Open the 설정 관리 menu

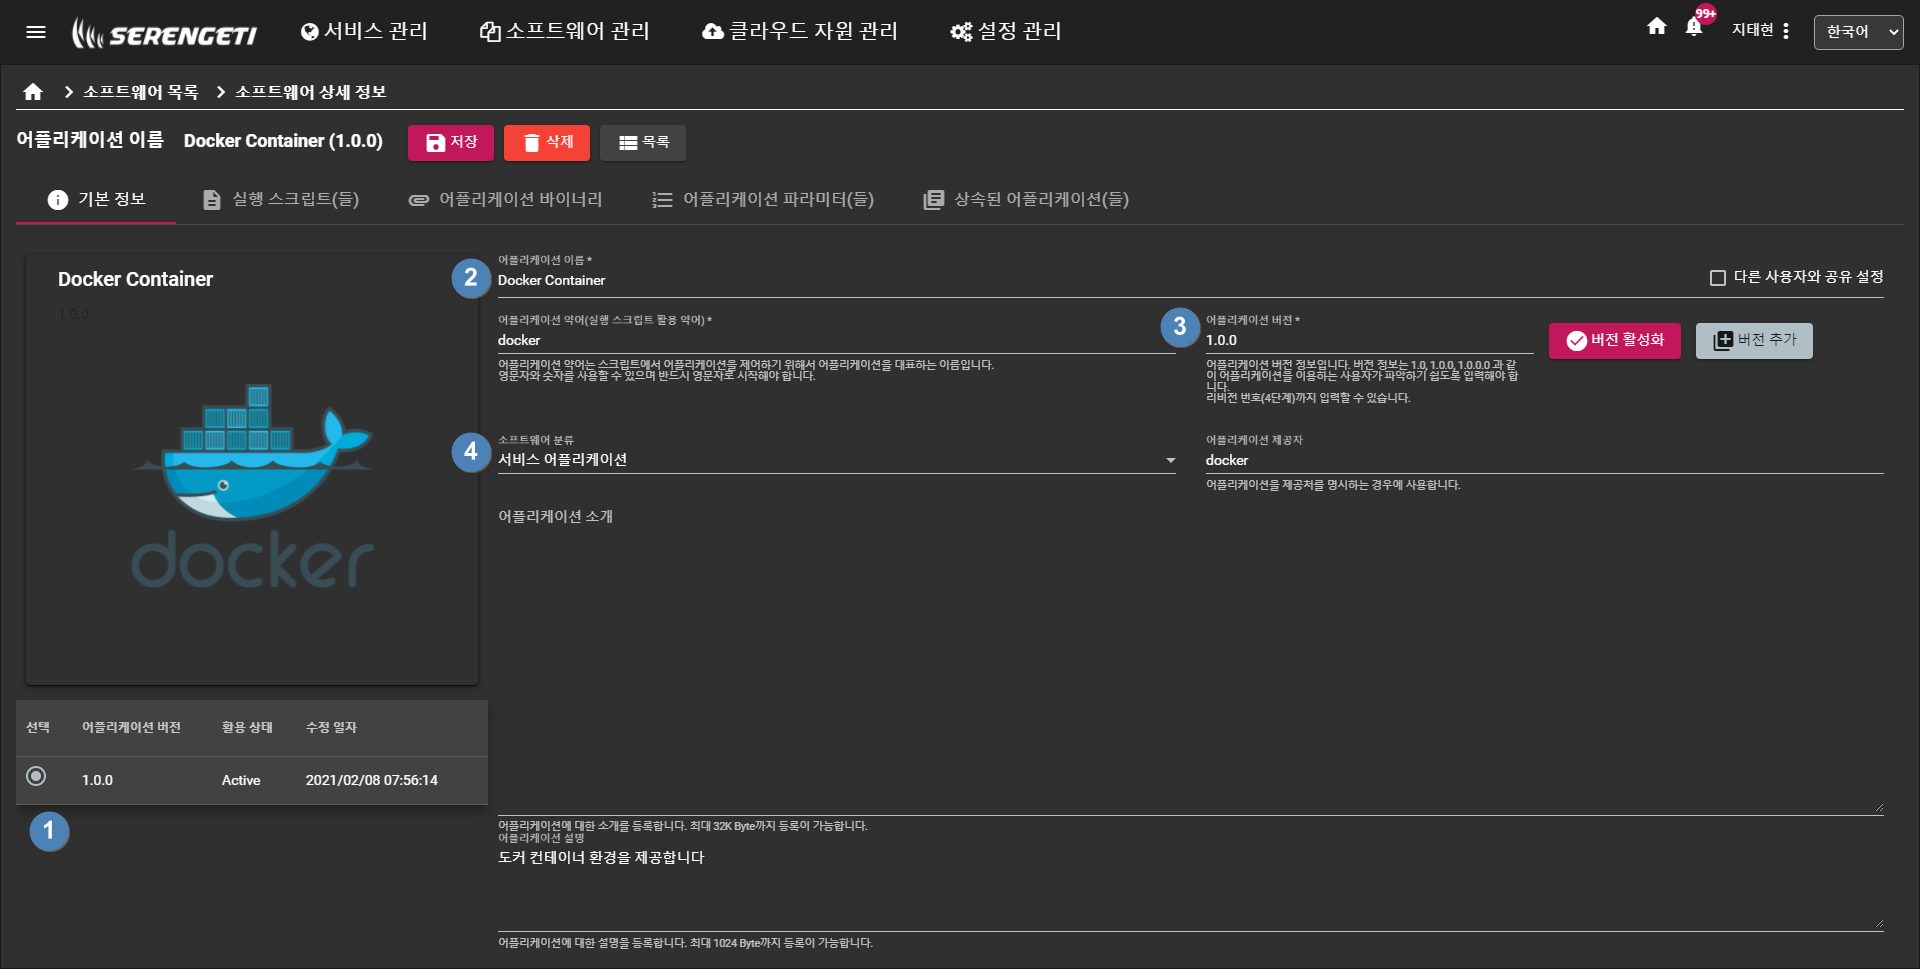1006,32
